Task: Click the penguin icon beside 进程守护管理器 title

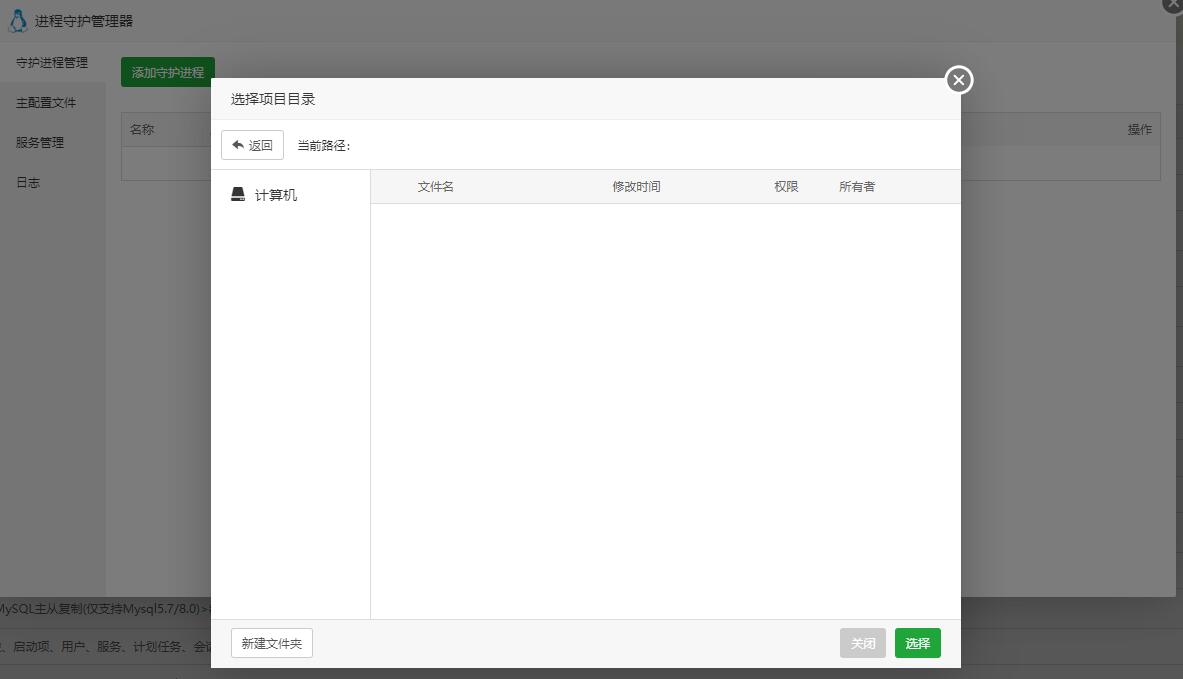Action: click(x=17, y=21)
